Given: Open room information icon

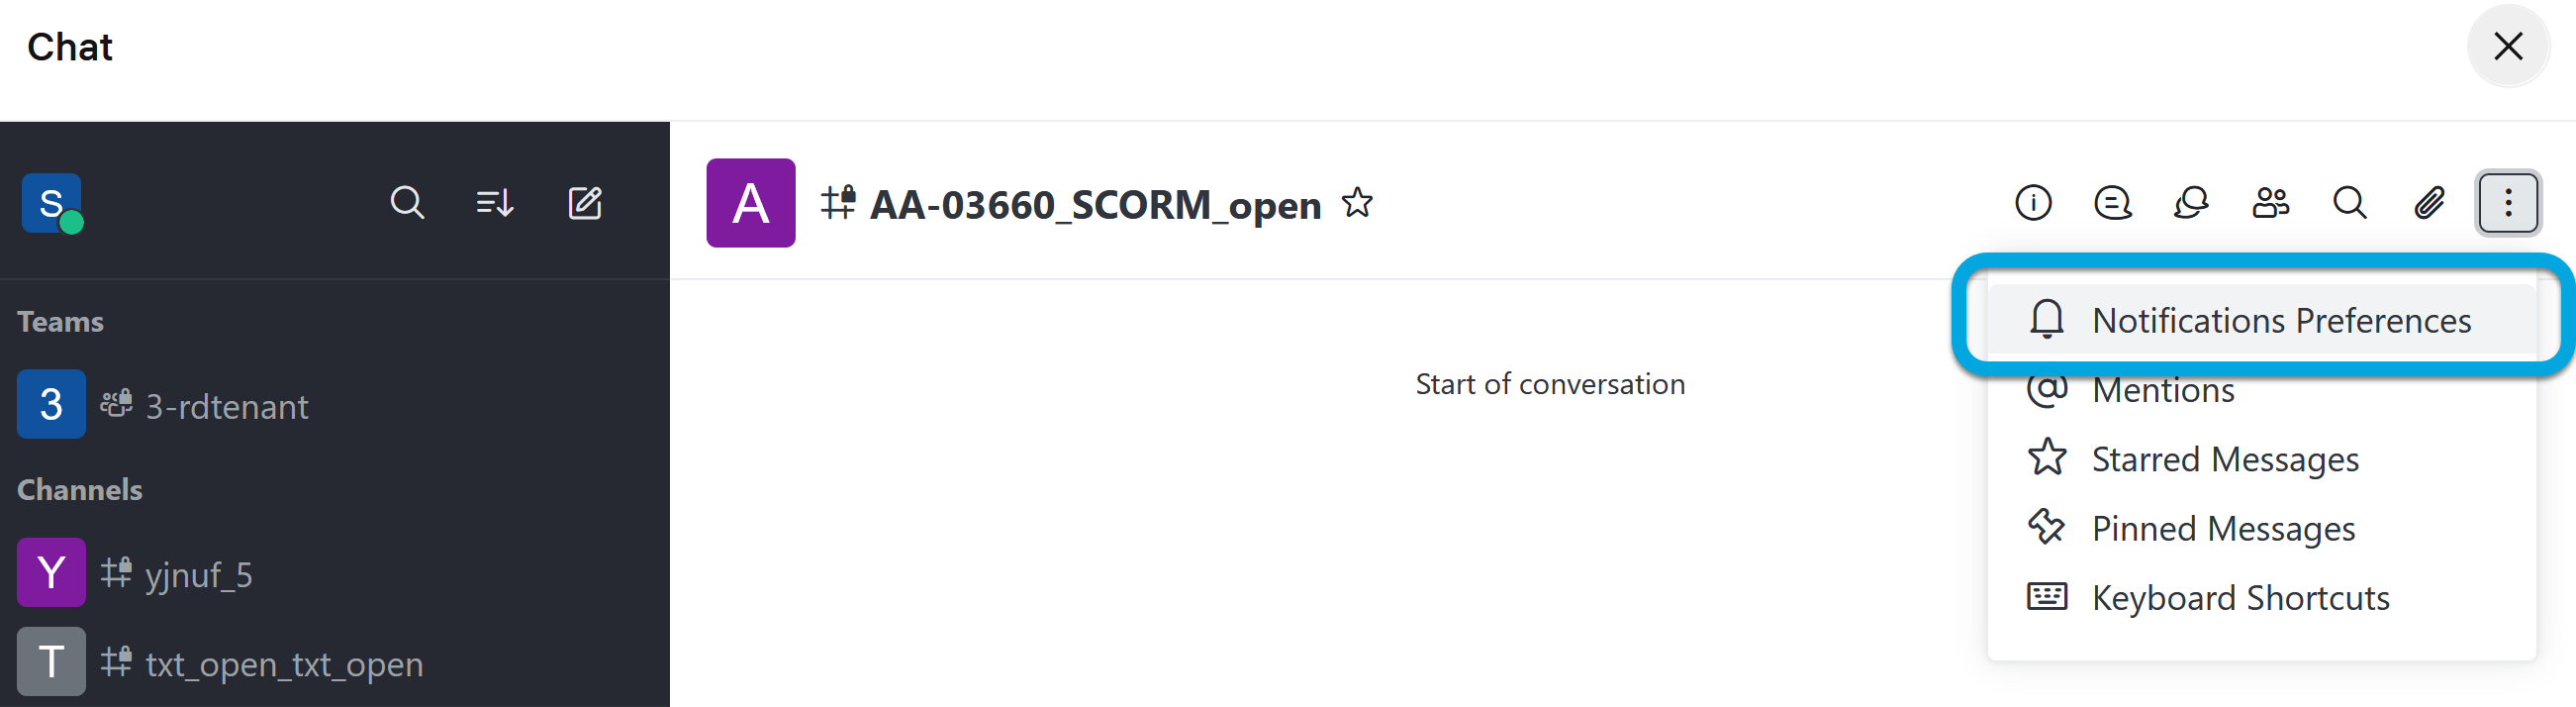Looking at the screenshot, I should [2033, 203].
